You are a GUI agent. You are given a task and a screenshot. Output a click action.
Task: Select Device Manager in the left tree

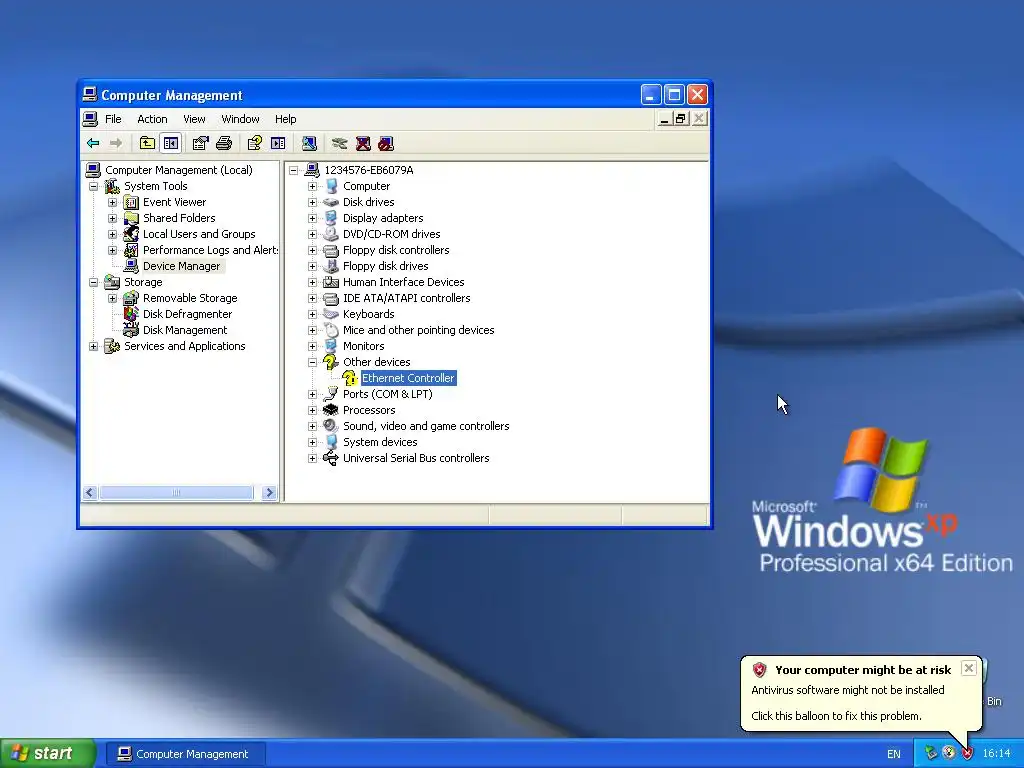pyautogui.click(x=182, y=266)
